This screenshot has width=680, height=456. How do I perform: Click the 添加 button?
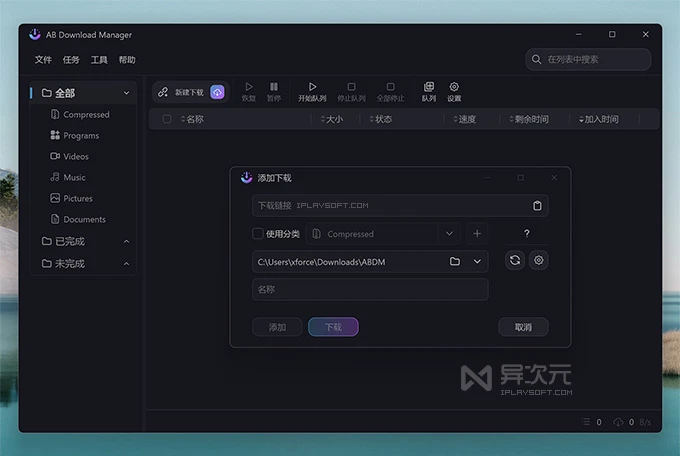(277, 327)
